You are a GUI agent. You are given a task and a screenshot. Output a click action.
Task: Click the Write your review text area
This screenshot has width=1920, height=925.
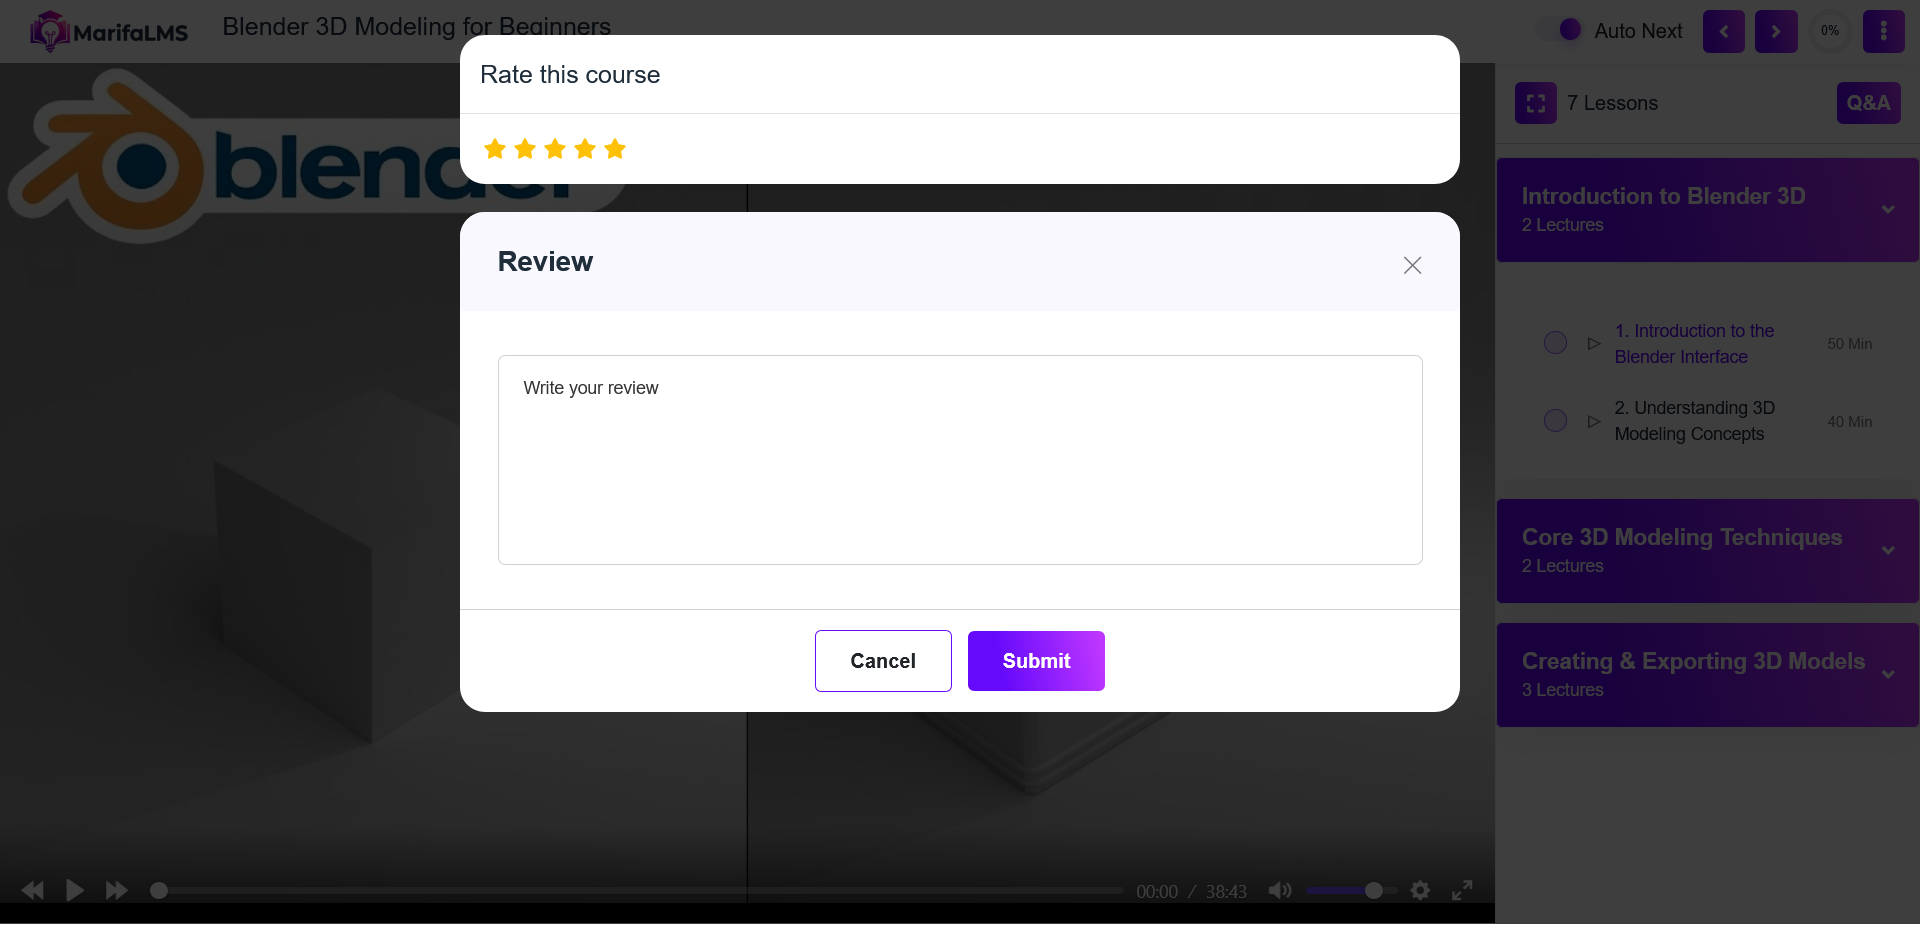pos(959,460)
